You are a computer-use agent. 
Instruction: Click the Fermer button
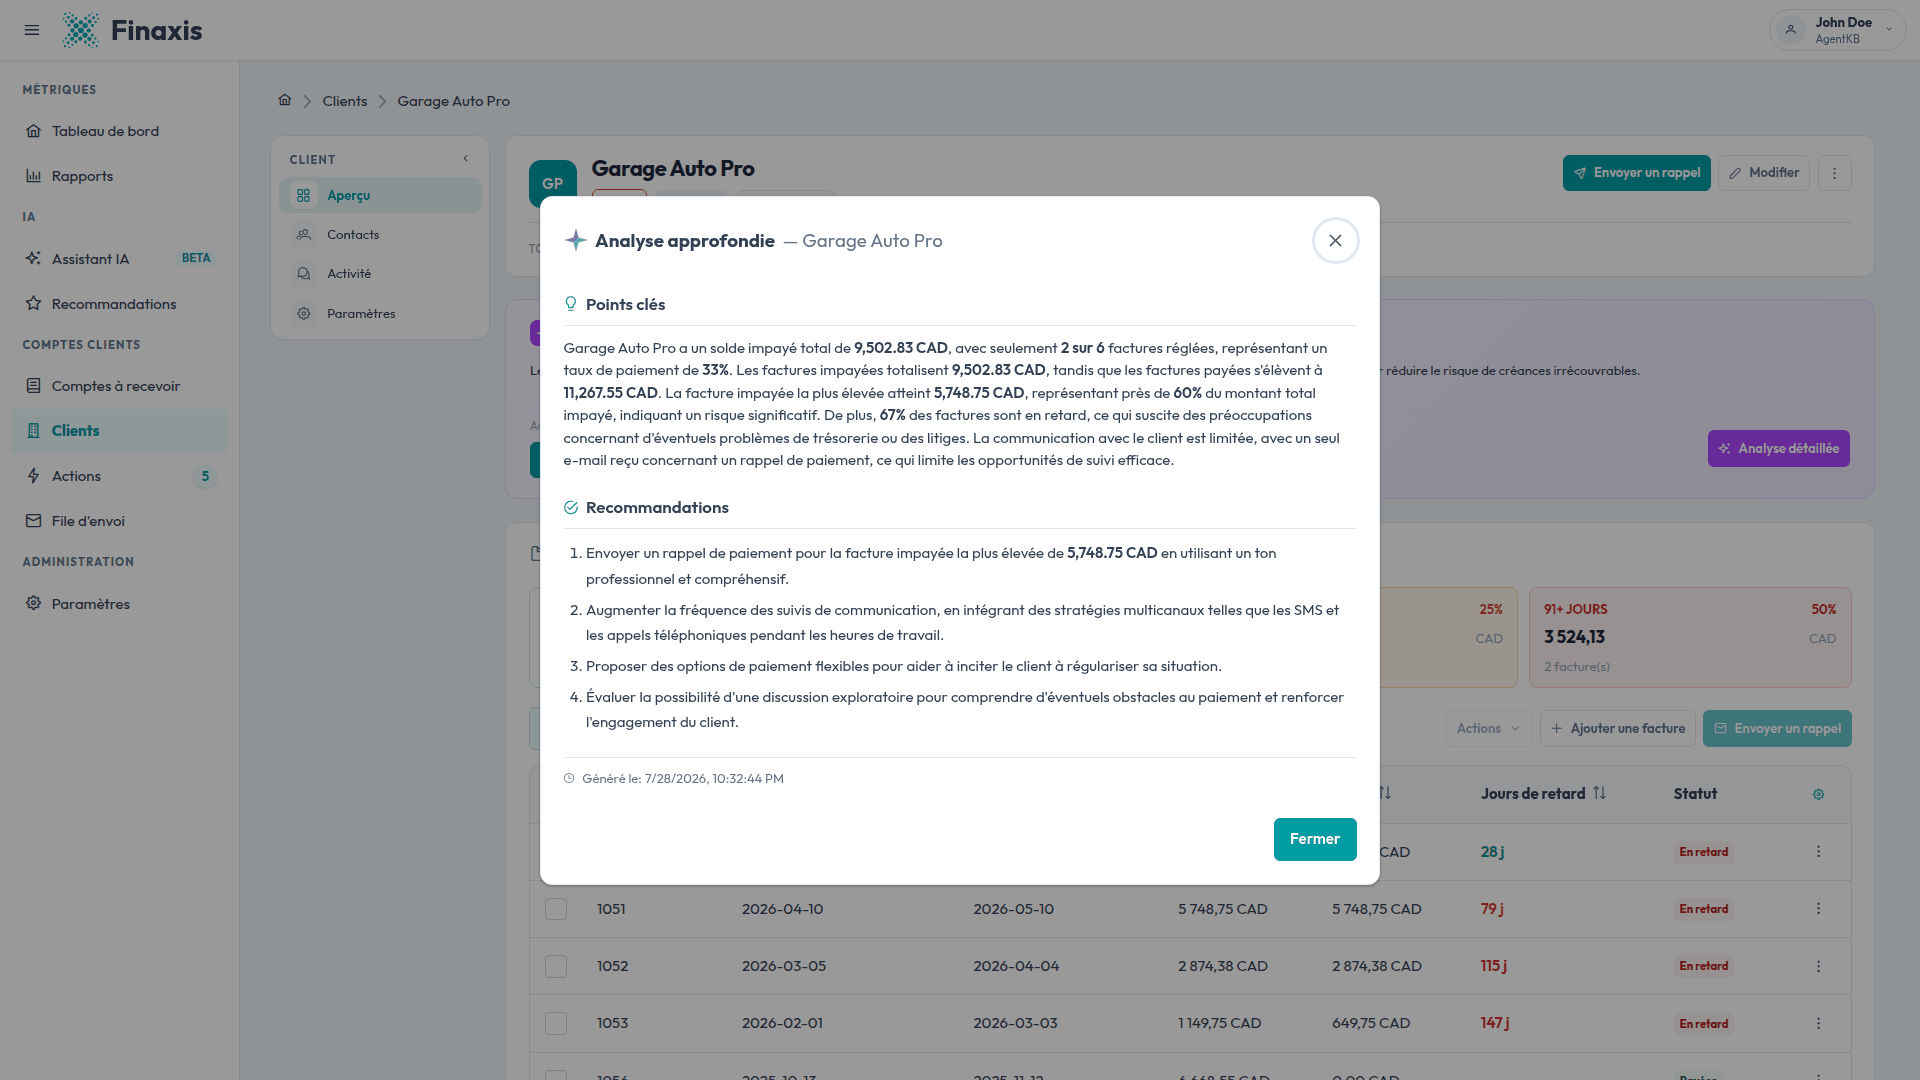(1315, 839)
